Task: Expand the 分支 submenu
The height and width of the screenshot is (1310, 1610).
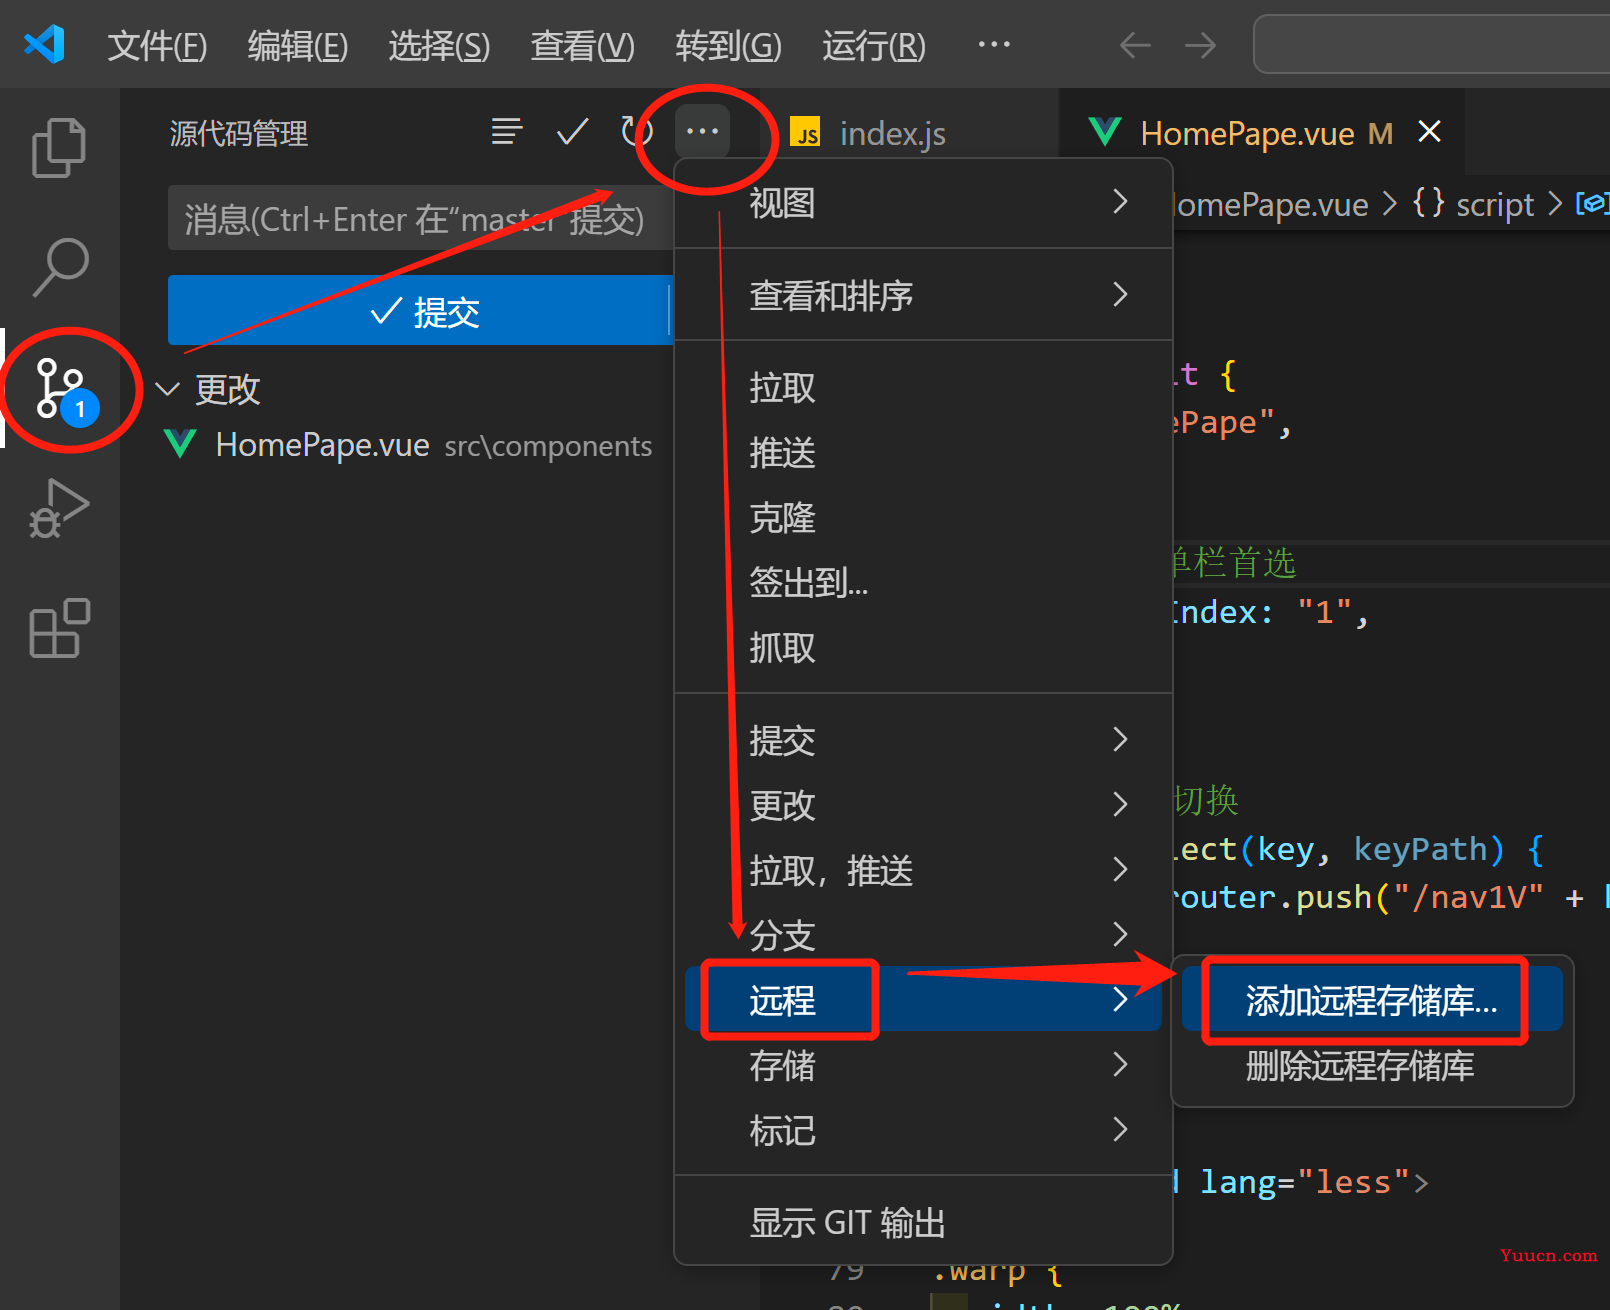Action: point(923,935)
